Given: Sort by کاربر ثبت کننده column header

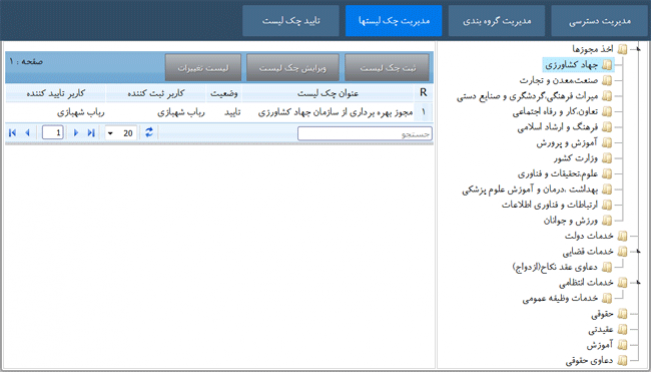Looking at the screenshot, I should [x=156, y=93].
